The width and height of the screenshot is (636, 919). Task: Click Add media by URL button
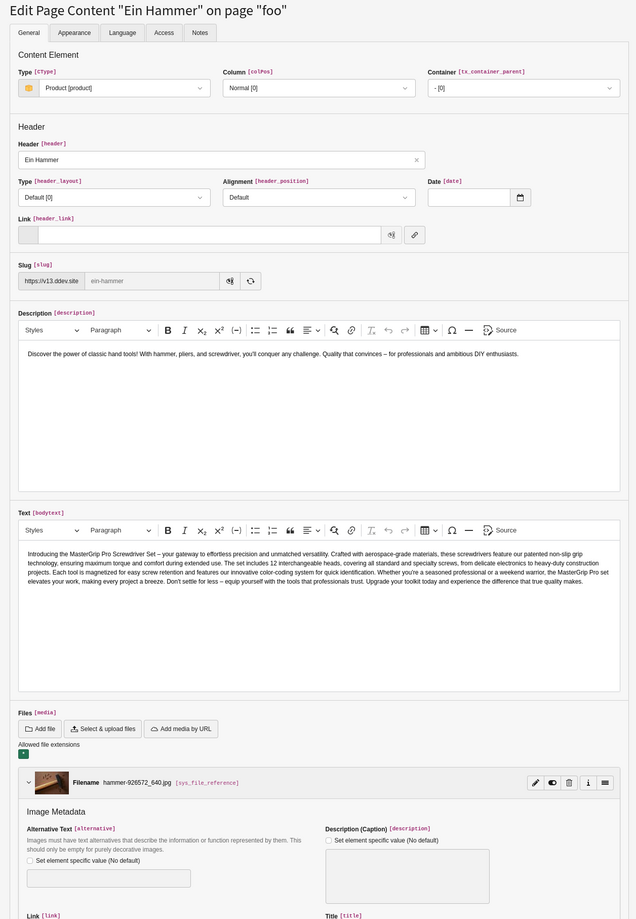181,729
